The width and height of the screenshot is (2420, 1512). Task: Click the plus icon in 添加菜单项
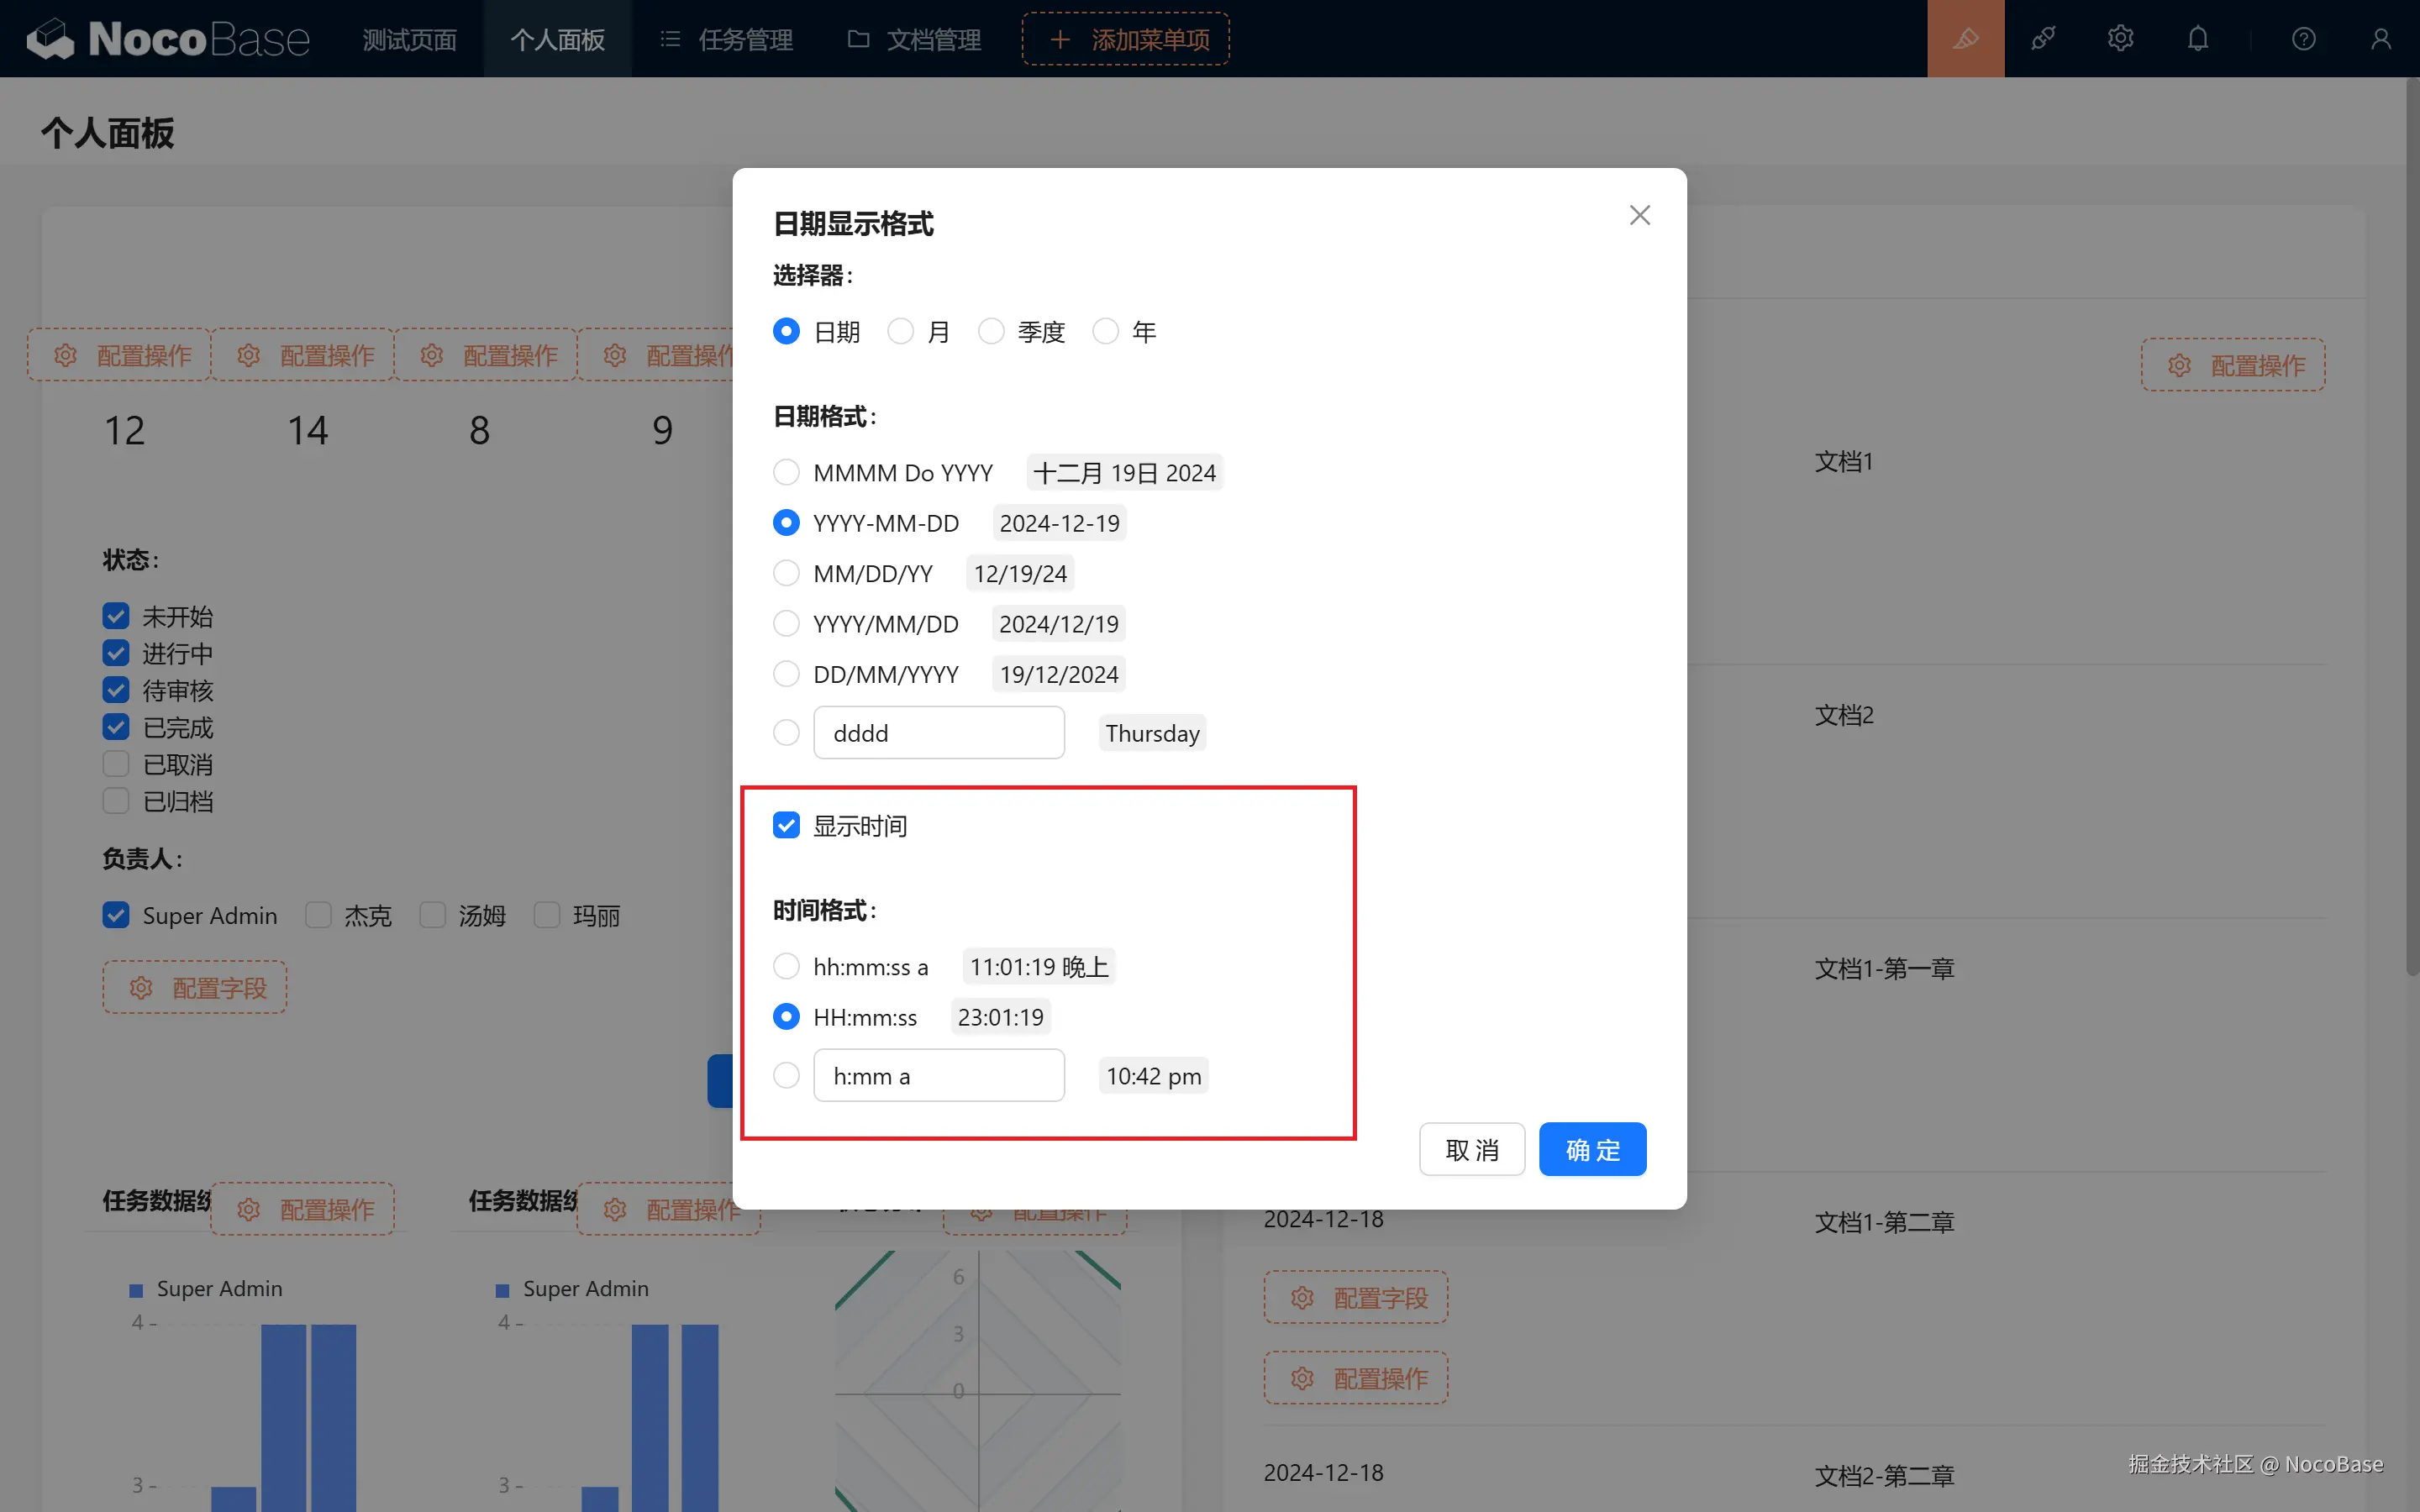click(x=1060, y=39)
